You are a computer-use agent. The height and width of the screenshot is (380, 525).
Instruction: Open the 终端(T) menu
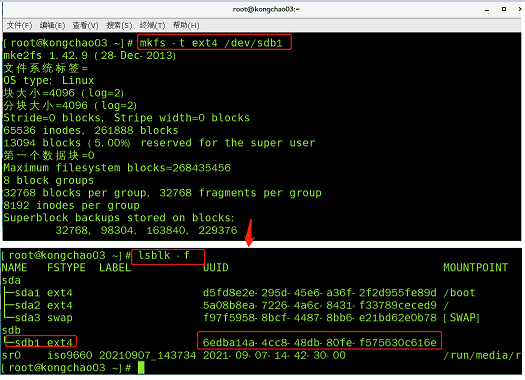point(152,25)
